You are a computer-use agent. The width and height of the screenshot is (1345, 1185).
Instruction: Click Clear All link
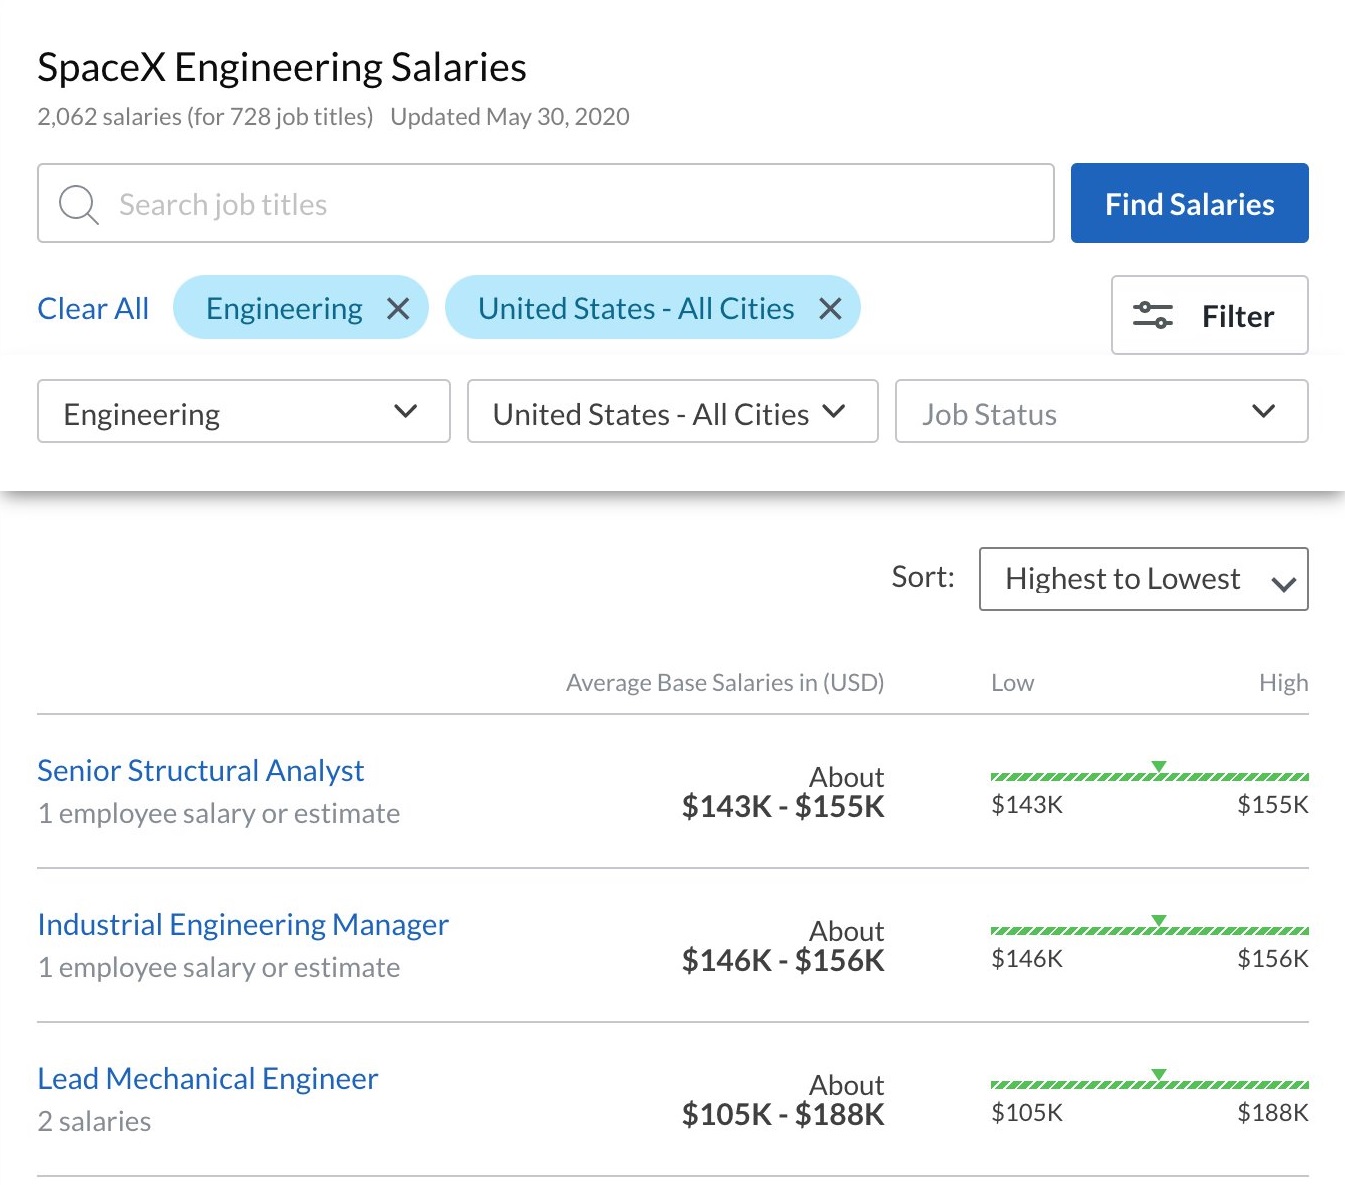(93, 308)
